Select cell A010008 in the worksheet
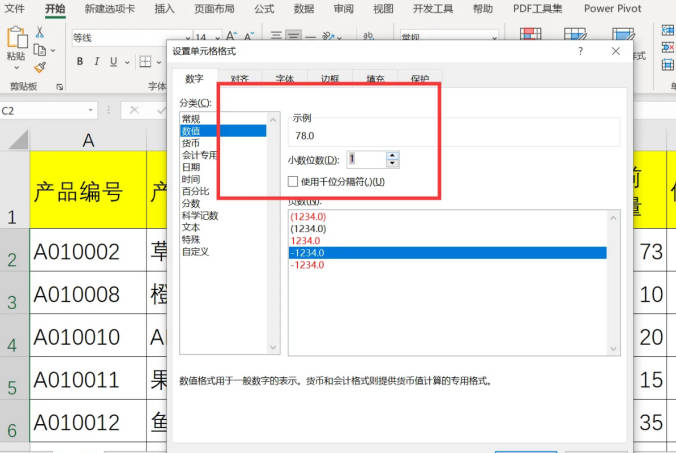 coord(88,293)
